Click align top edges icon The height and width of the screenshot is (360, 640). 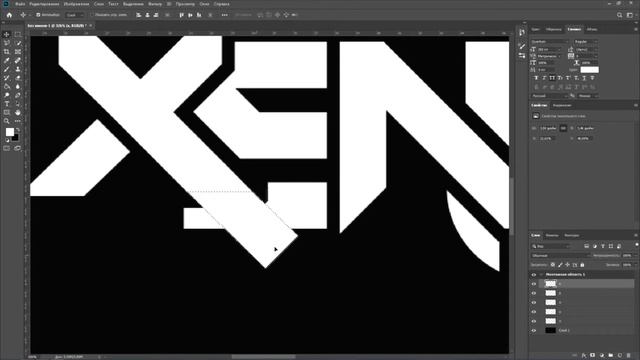click(182, 15)
